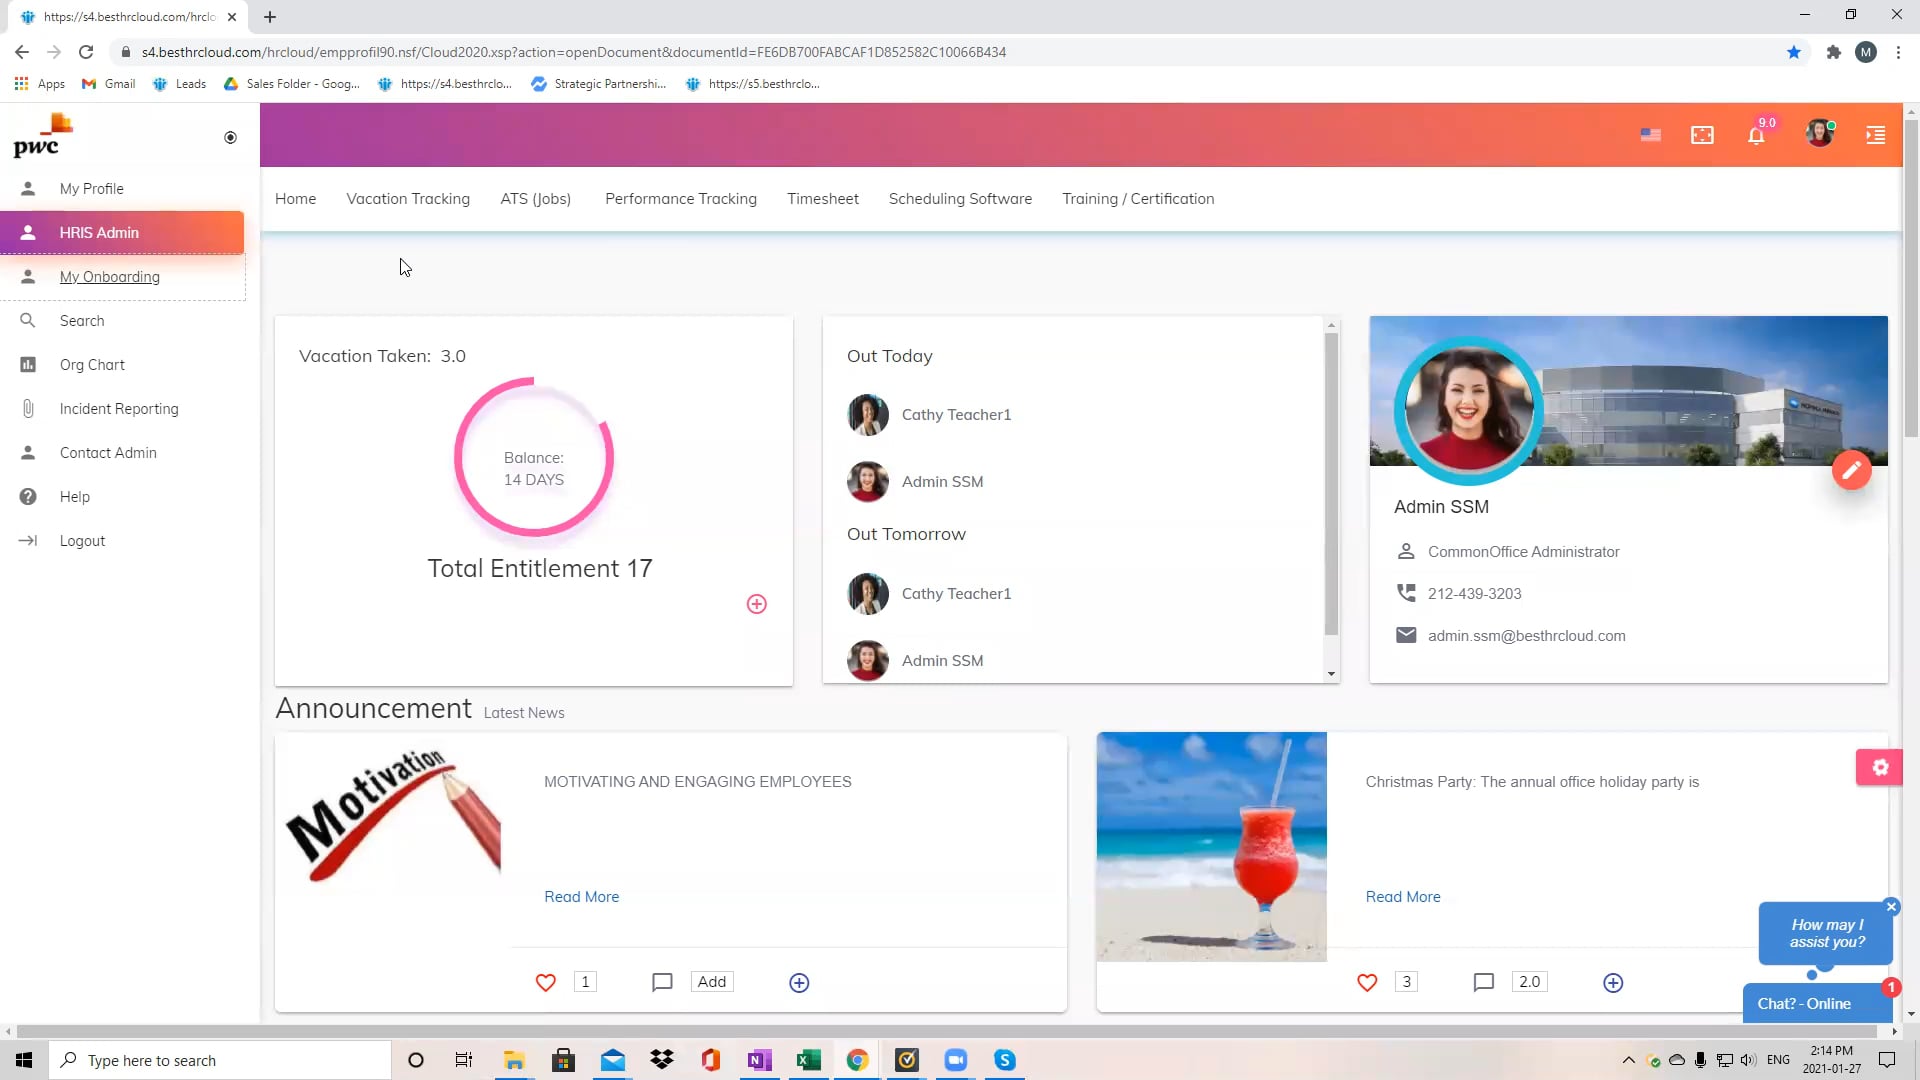This screenshot has width=1920, height=1080.
Task: Reload the browser page
Action: coord(86,52)
